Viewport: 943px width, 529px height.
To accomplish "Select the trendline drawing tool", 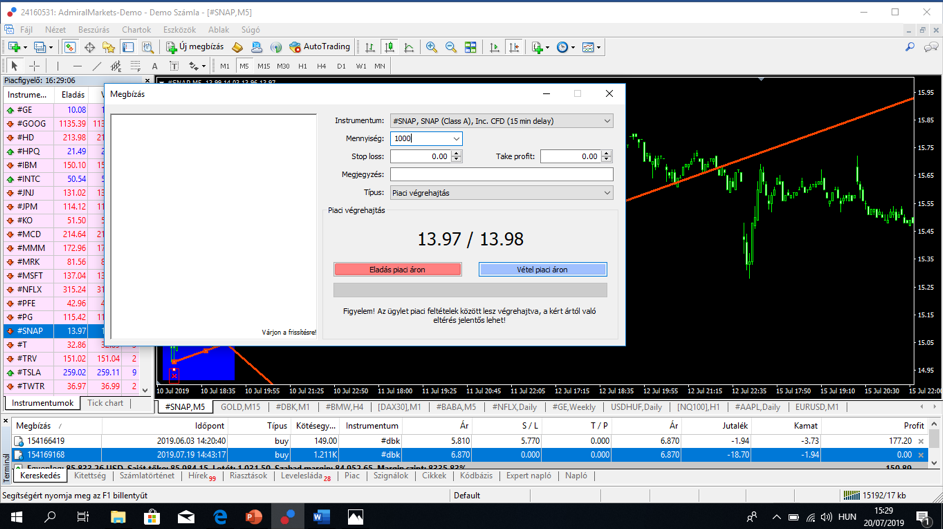I will click(x=96, y=66).
